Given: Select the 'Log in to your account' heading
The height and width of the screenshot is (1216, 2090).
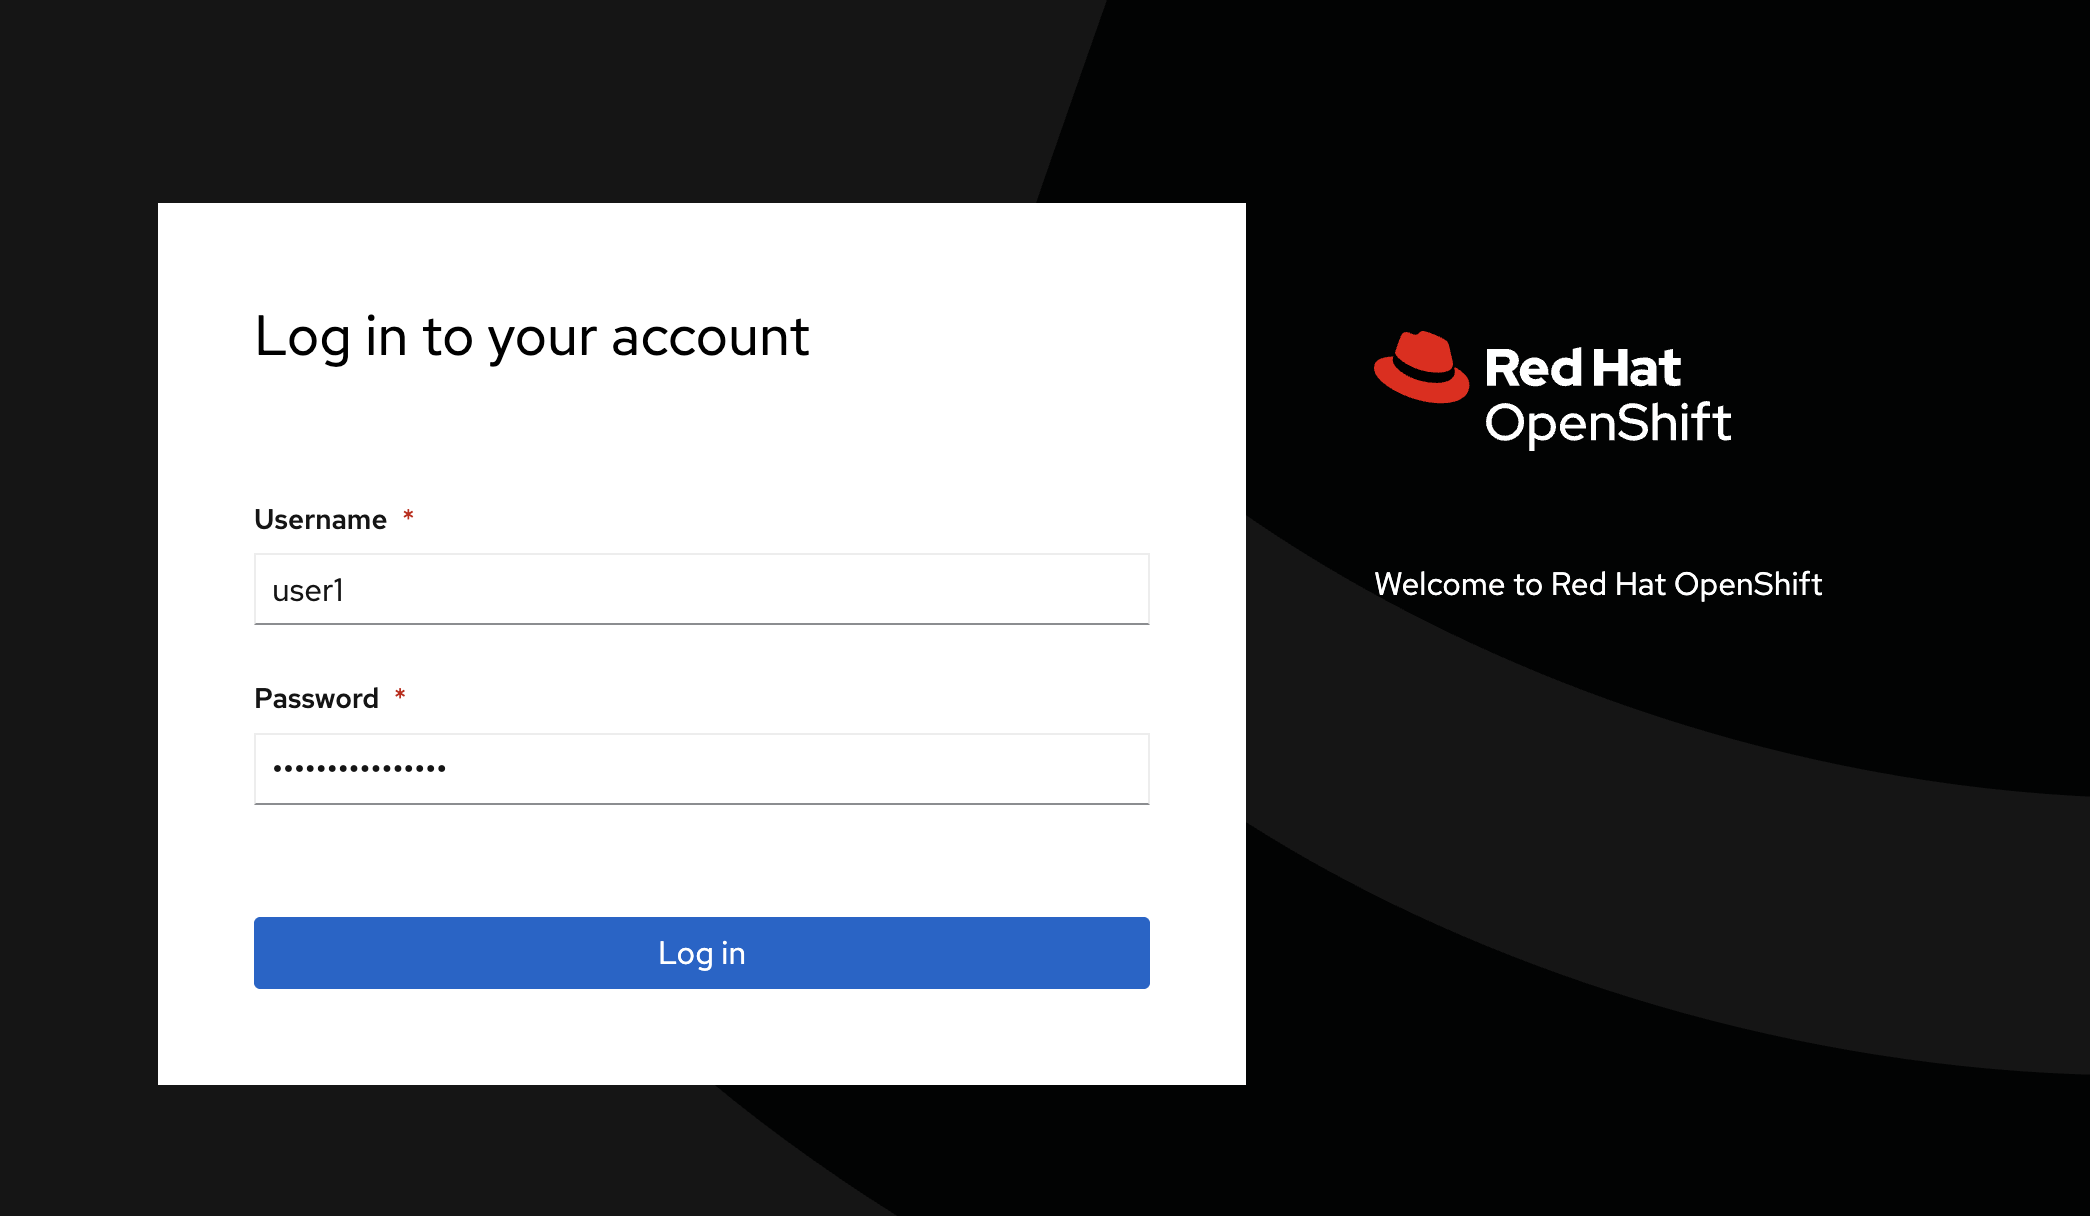Looking at the screenshot, I should click(x=531, y=337).
